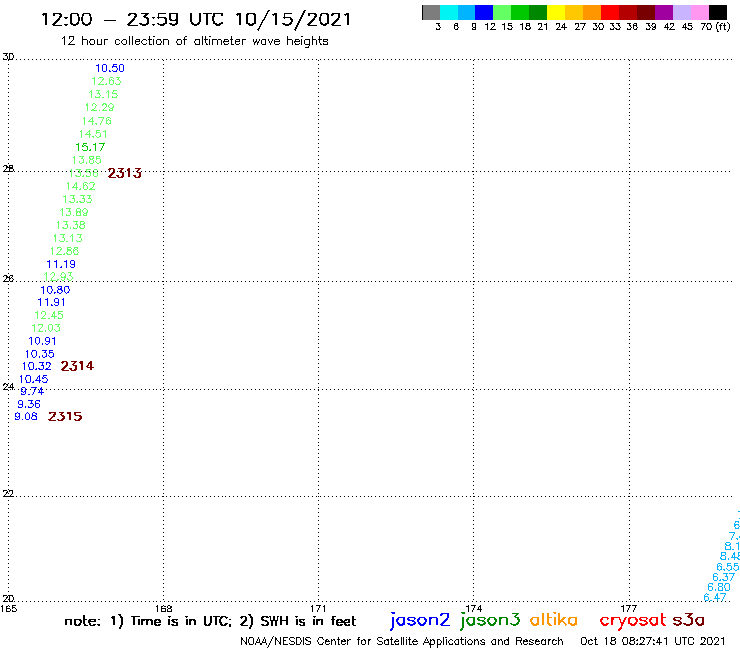This screenshot has height=650, width=740.
Task: Select the wave height reading 10.45
Action: pos(34,379)
